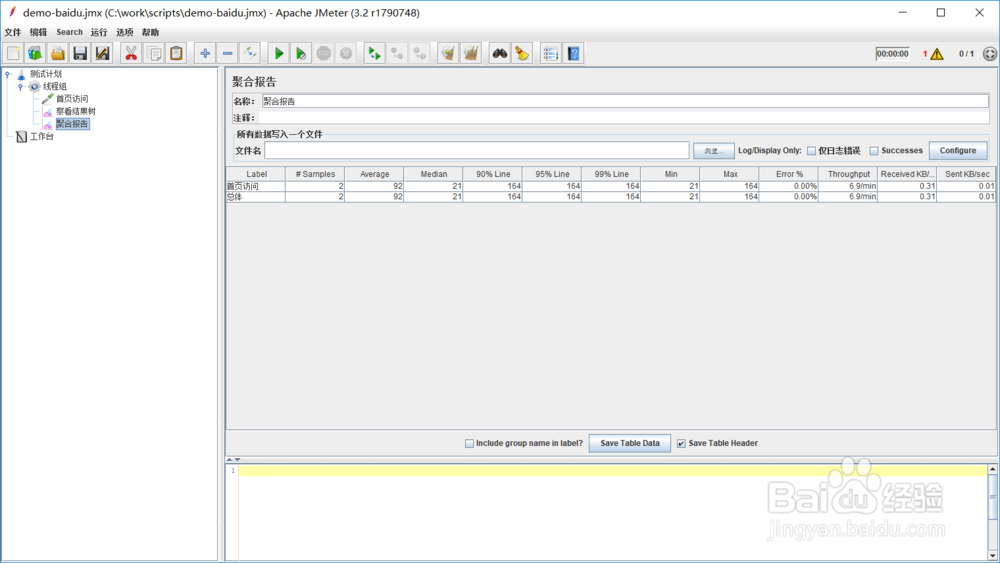Click the remote stop all icon
The height and width of the screenshot is (563, 1000).
(x=397, y=54)
